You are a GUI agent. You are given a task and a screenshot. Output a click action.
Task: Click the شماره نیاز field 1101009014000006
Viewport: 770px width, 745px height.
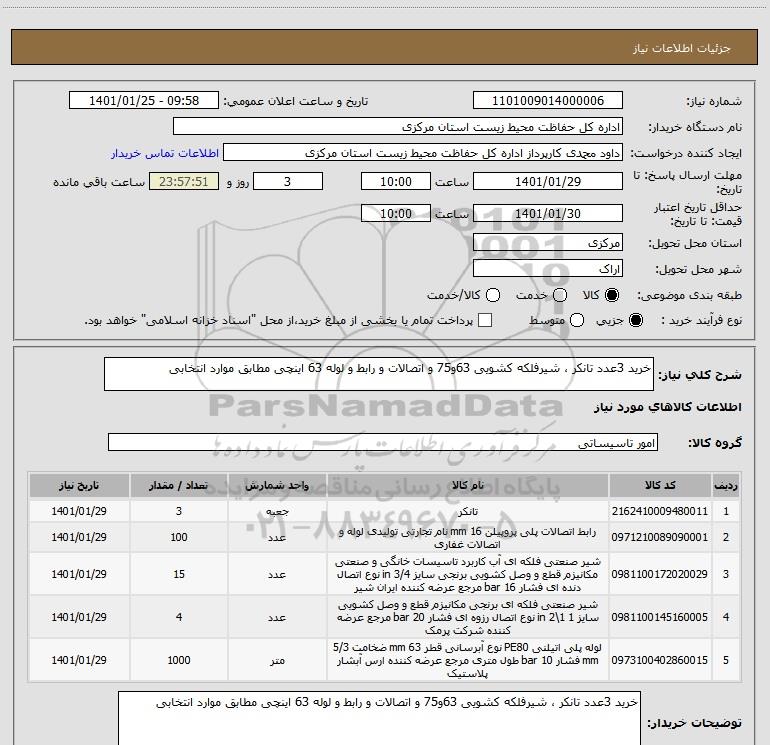coord(548,101)
